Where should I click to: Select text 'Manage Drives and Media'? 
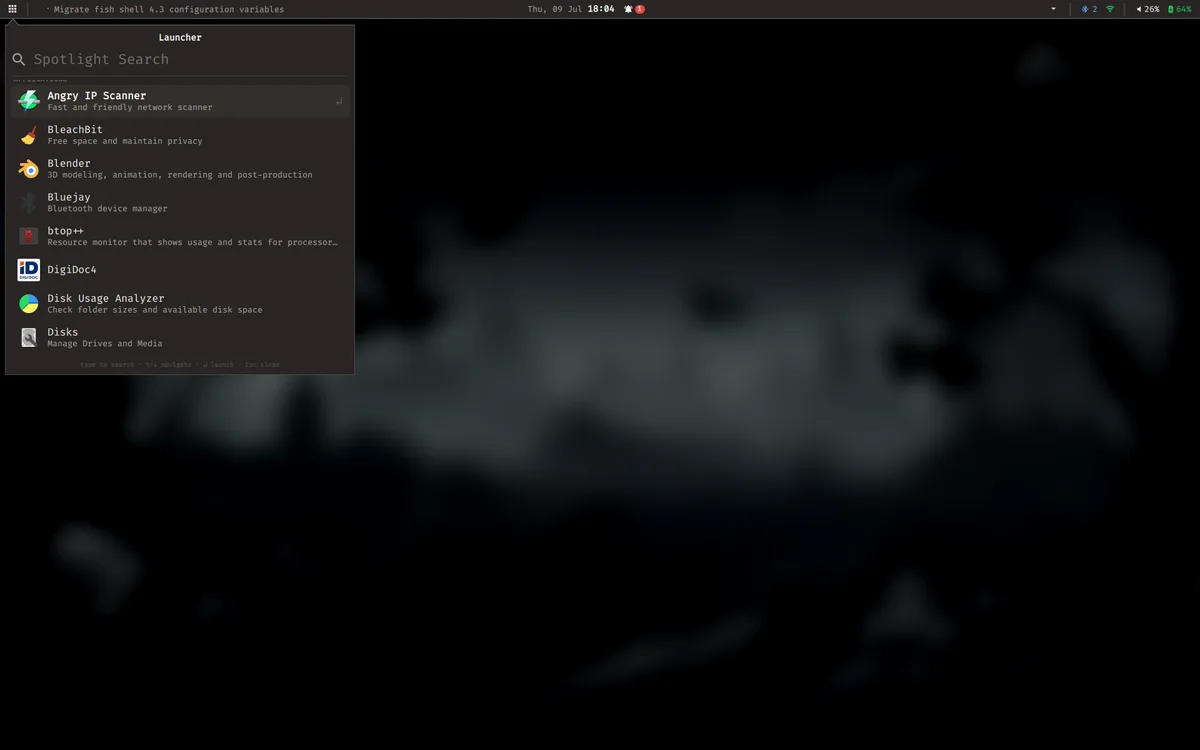pos(105,344)
